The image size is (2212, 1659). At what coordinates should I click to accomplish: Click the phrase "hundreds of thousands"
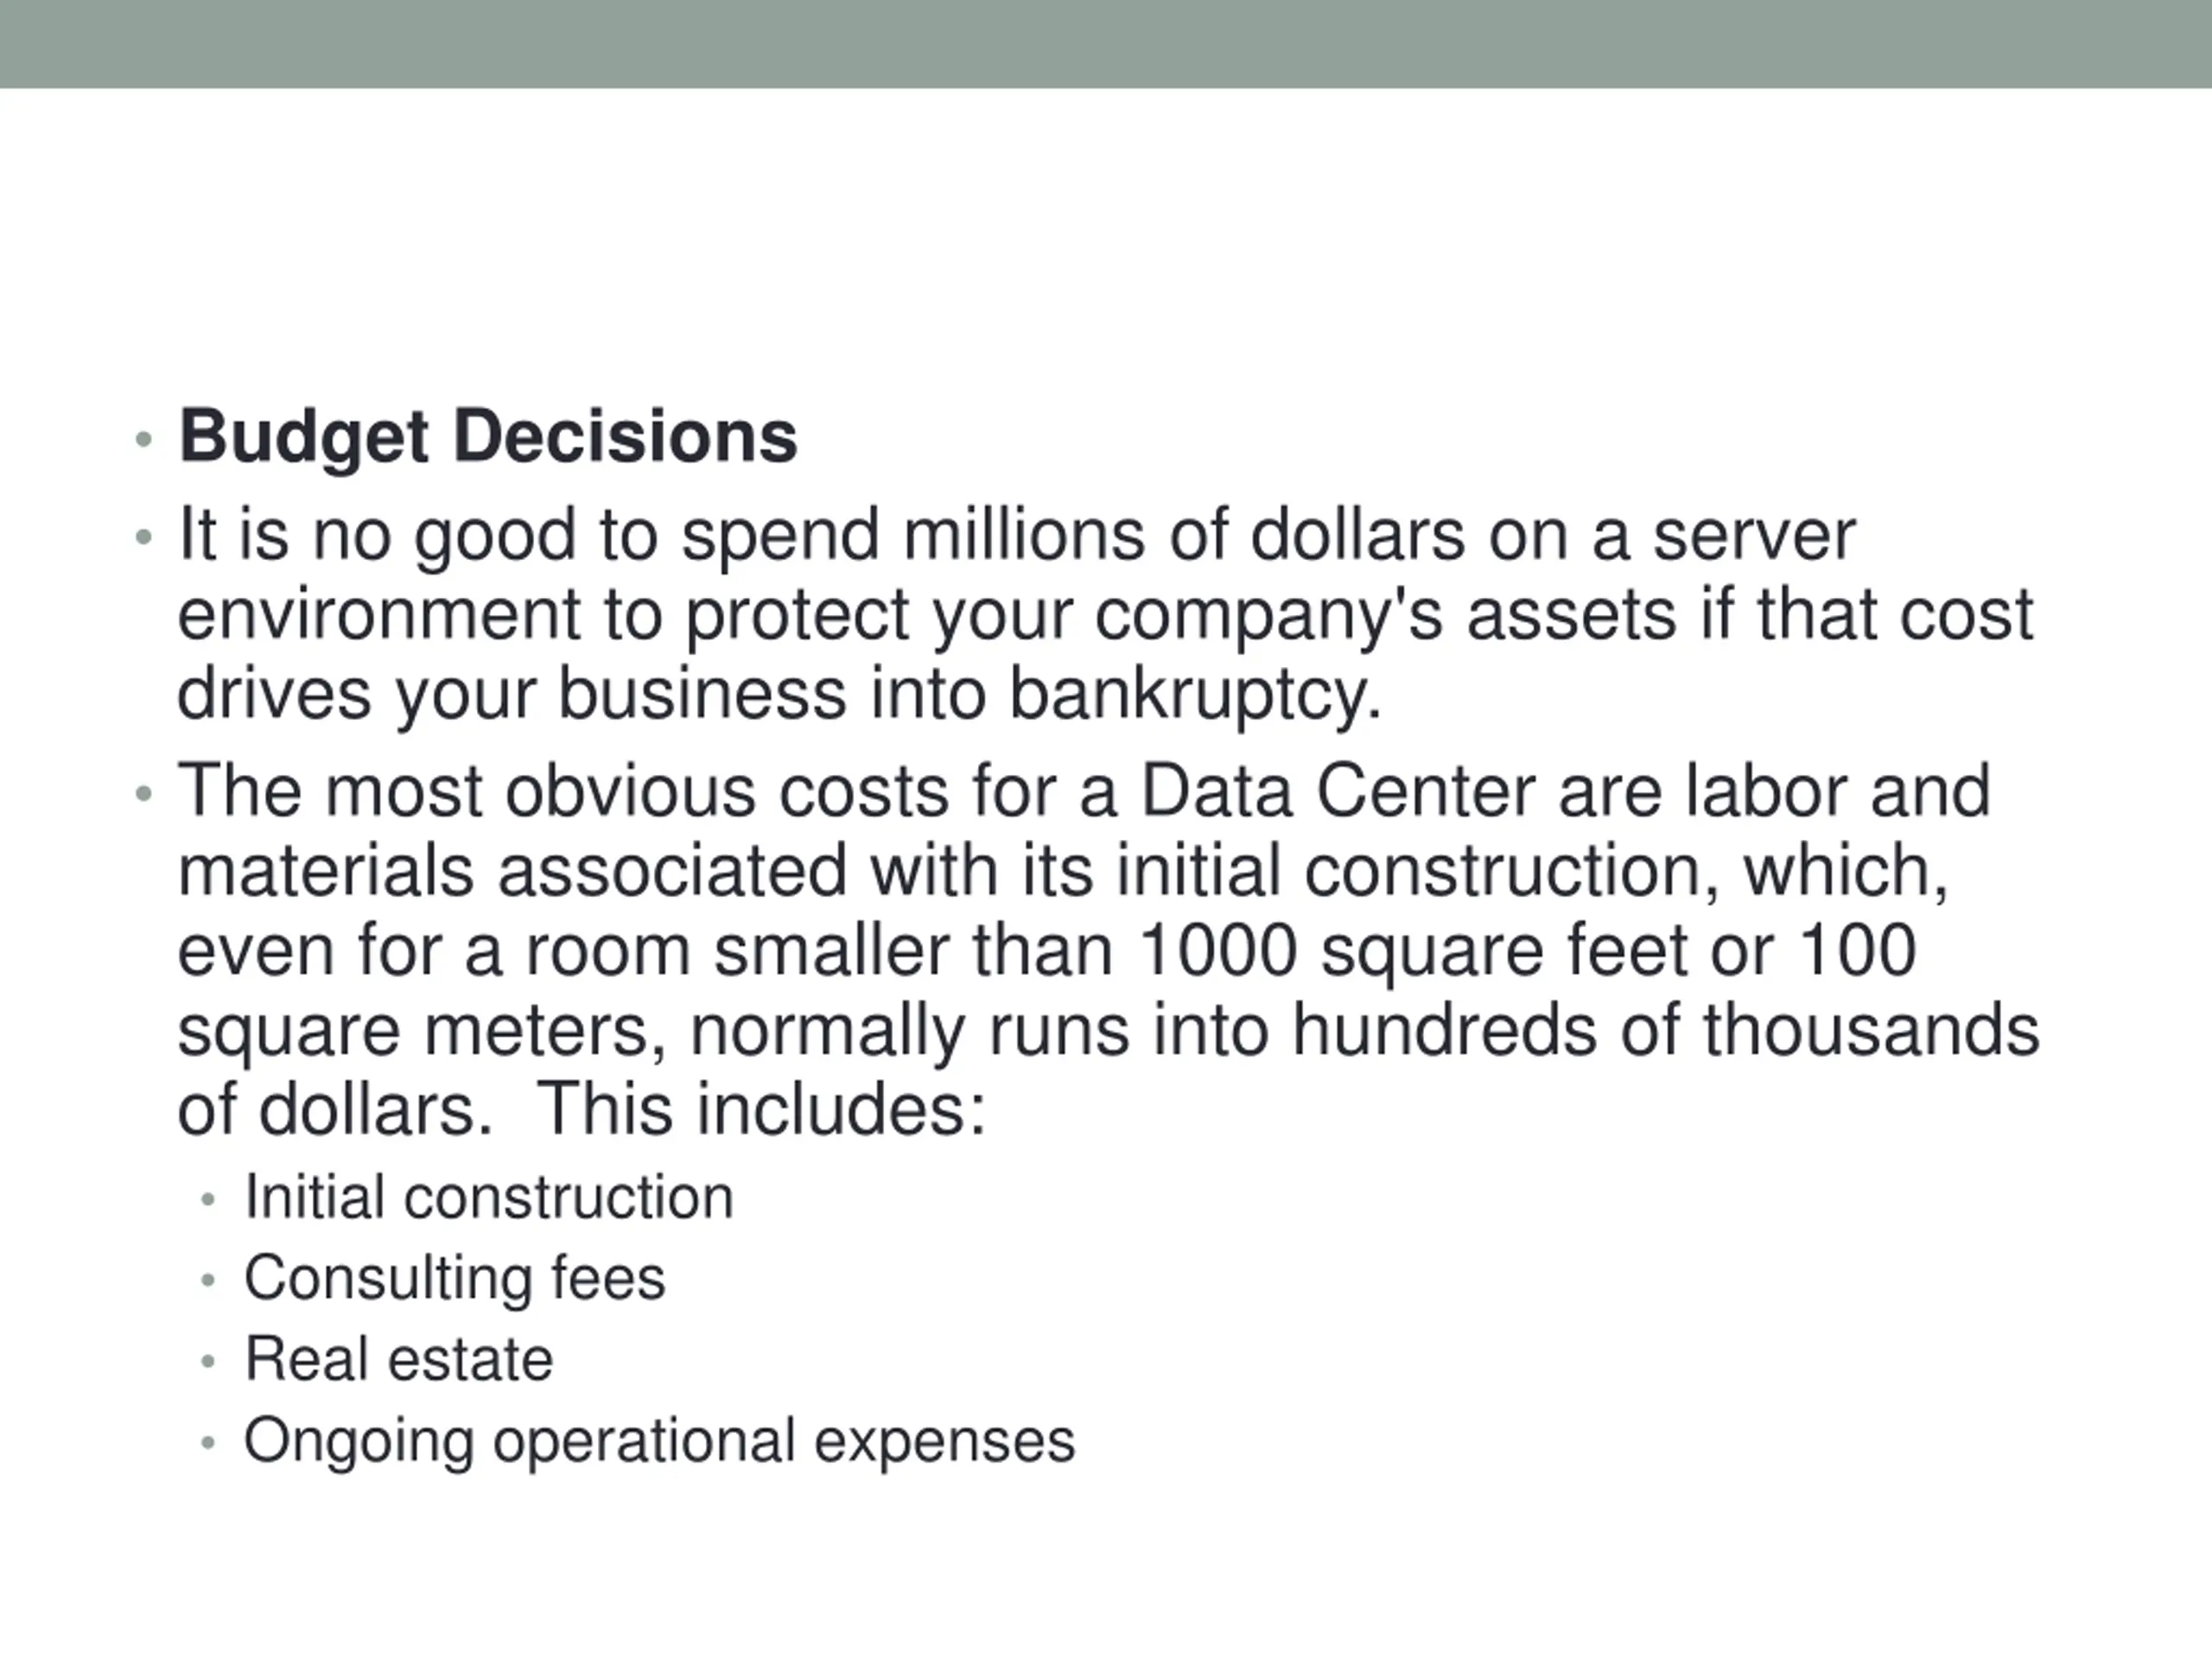pos(1665,1030)
